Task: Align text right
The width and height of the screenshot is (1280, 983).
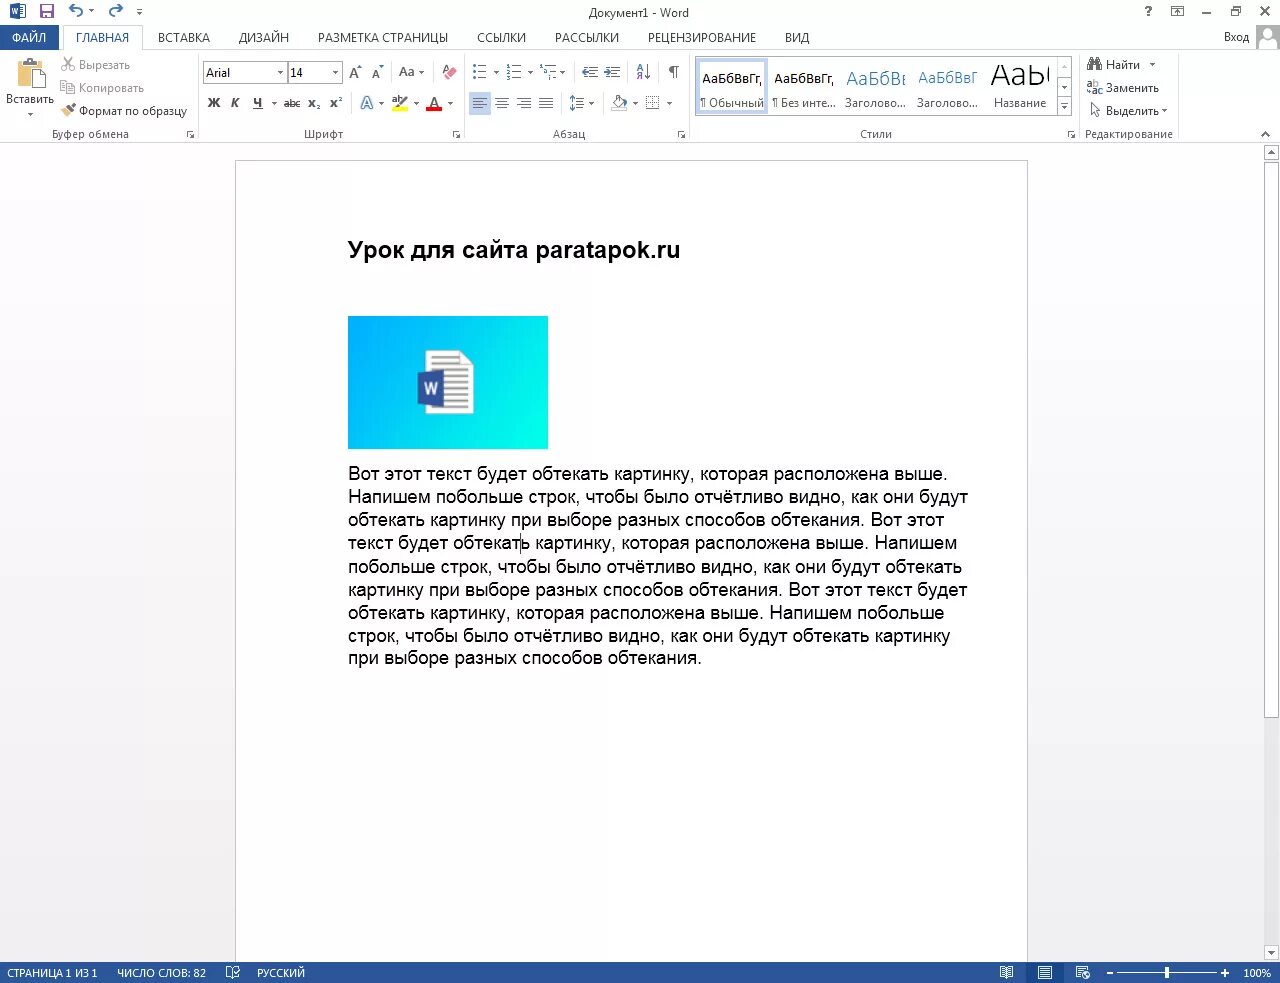Action: [524, 103]
